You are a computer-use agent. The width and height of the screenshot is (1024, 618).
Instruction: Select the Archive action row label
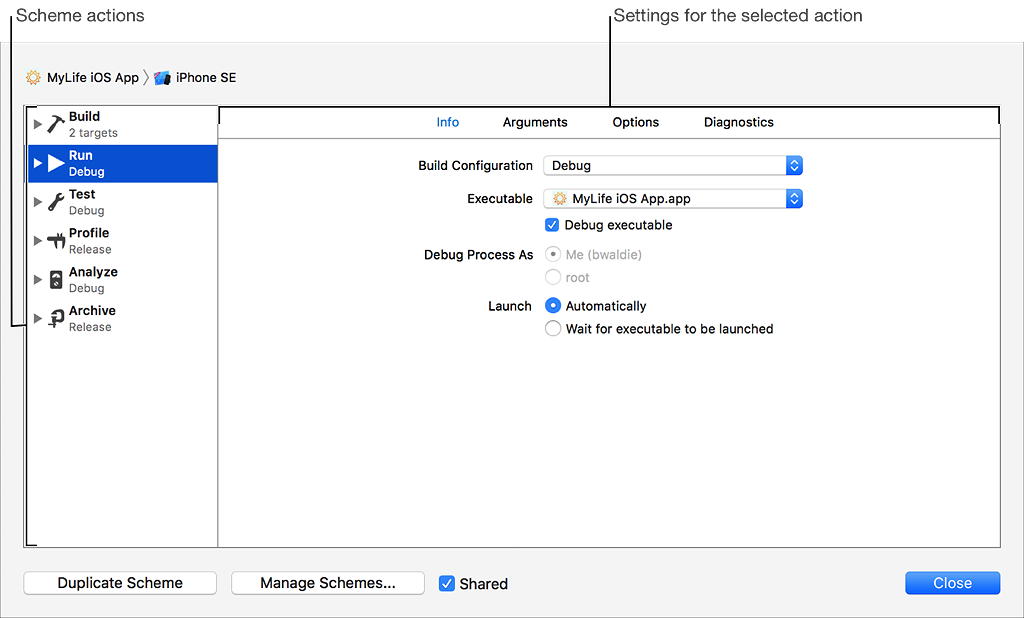click(x=92, y=310)
